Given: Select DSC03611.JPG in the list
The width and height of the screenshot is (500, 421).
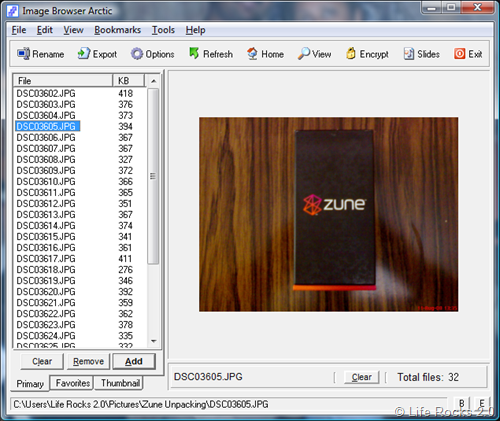Looking at the screenshot, I should tap(46, 192).
